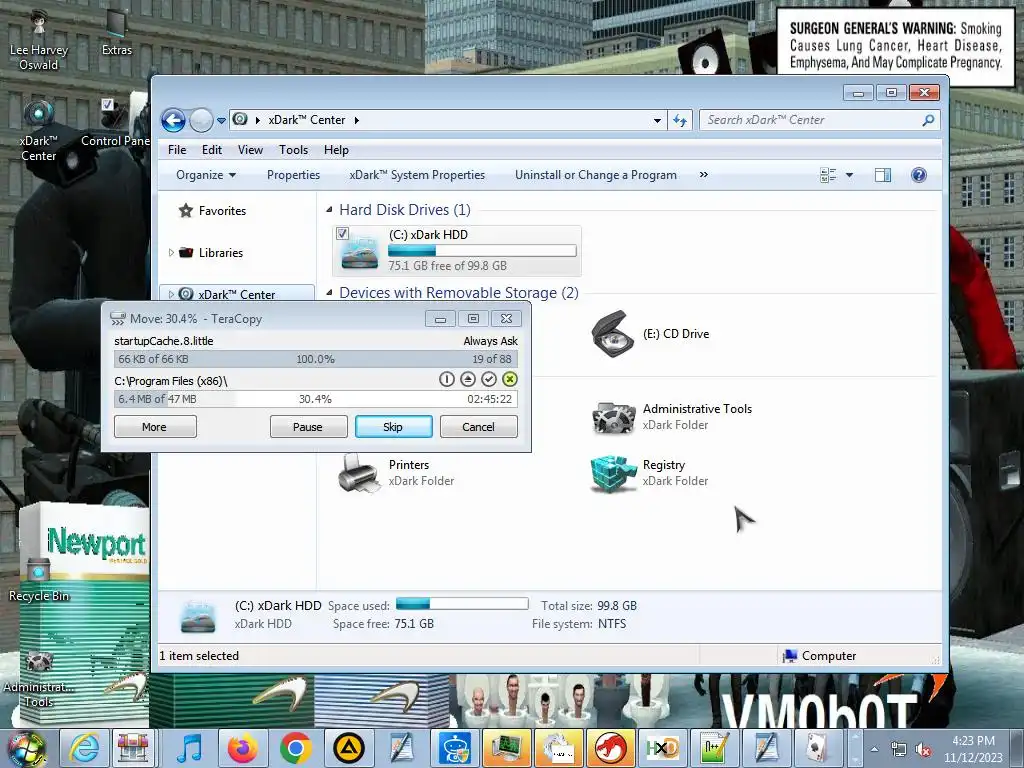Collapse Devices with Removable Storage group
Viewport: 1024px width, 768px height.
[329, 293]
